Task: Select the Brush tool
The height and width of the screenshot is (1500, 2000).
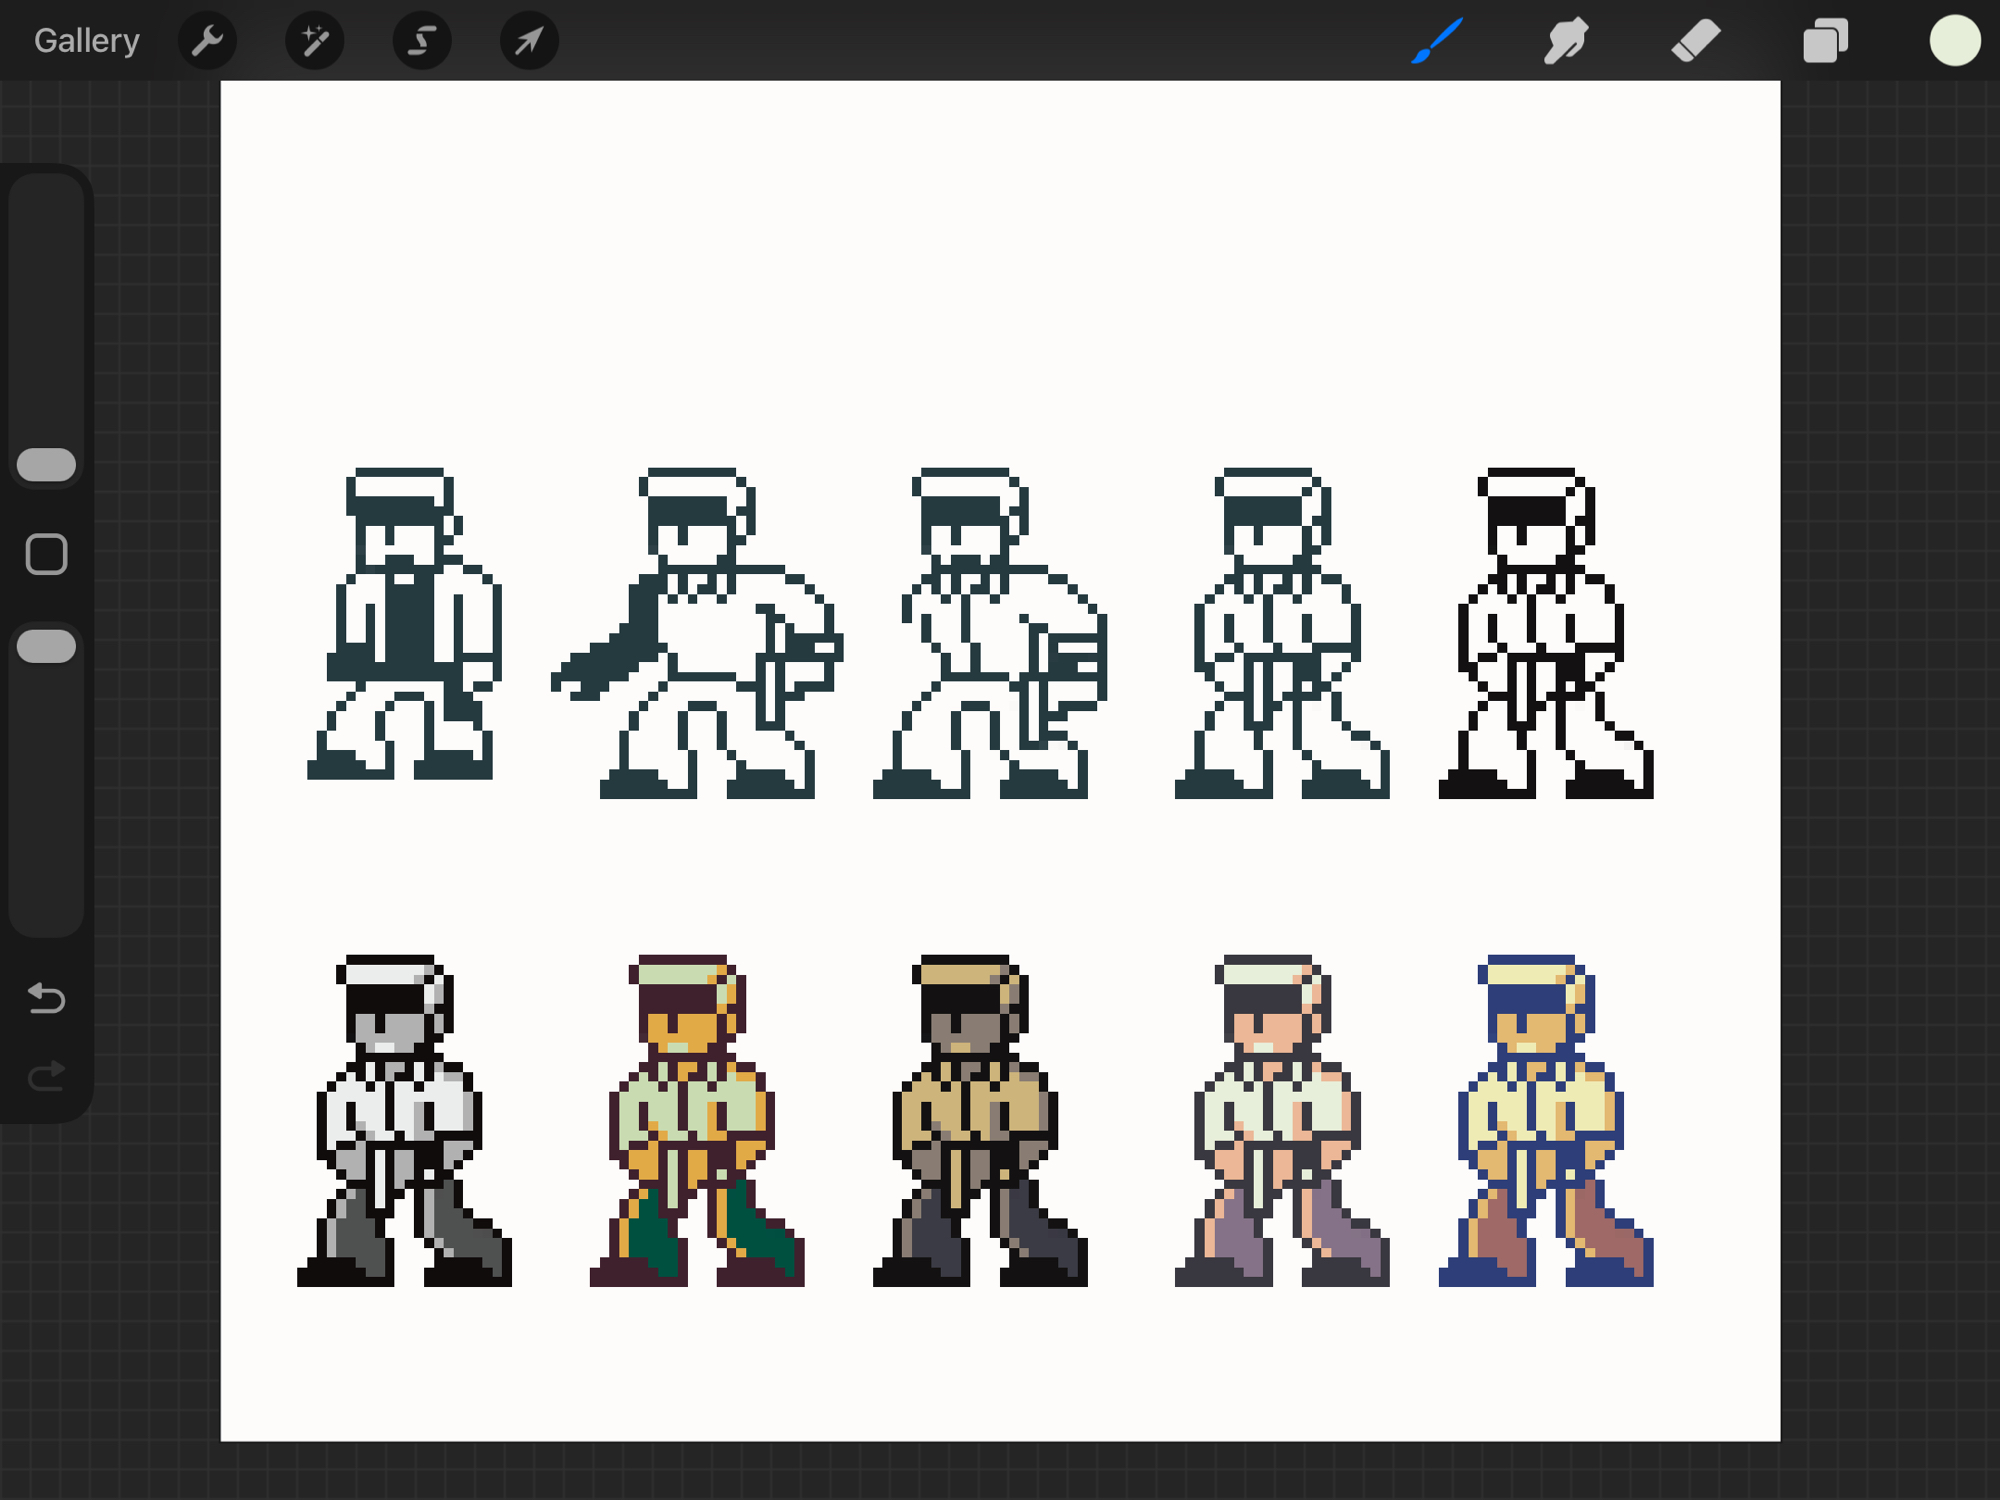Action: pyautogui.click(x=1437, y=41)
